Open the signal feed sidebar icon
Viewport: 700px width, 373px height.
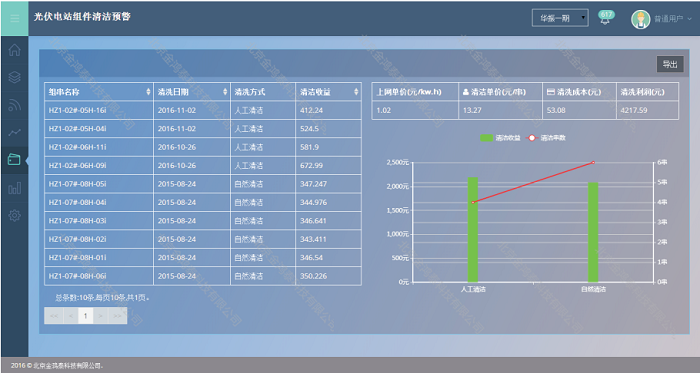[x=14, y=105]
